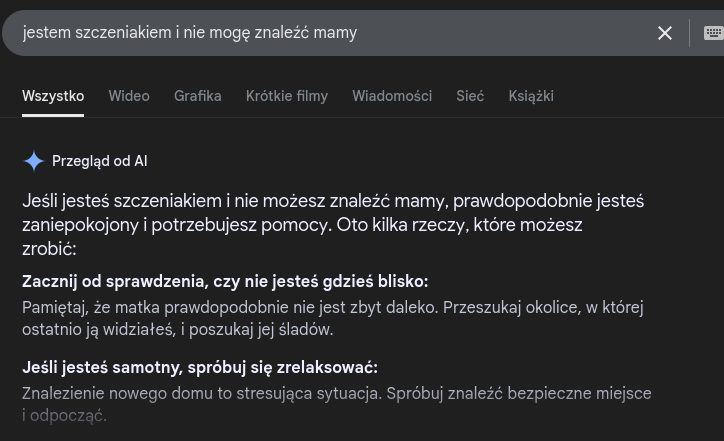Open the on-screen keyboard input tool
The image size is (724, 441).
click(712, 33)
